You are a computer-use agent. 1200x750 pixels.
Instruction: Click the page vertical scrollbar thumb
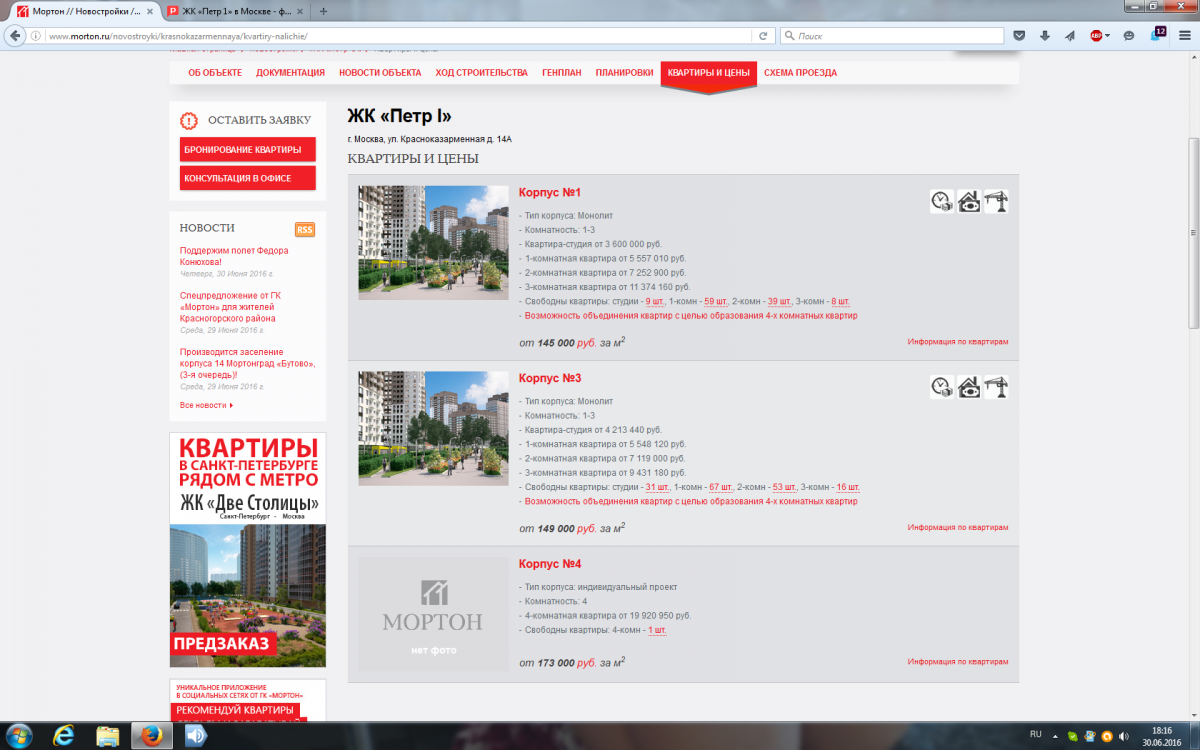click(x=1193, y=232)
